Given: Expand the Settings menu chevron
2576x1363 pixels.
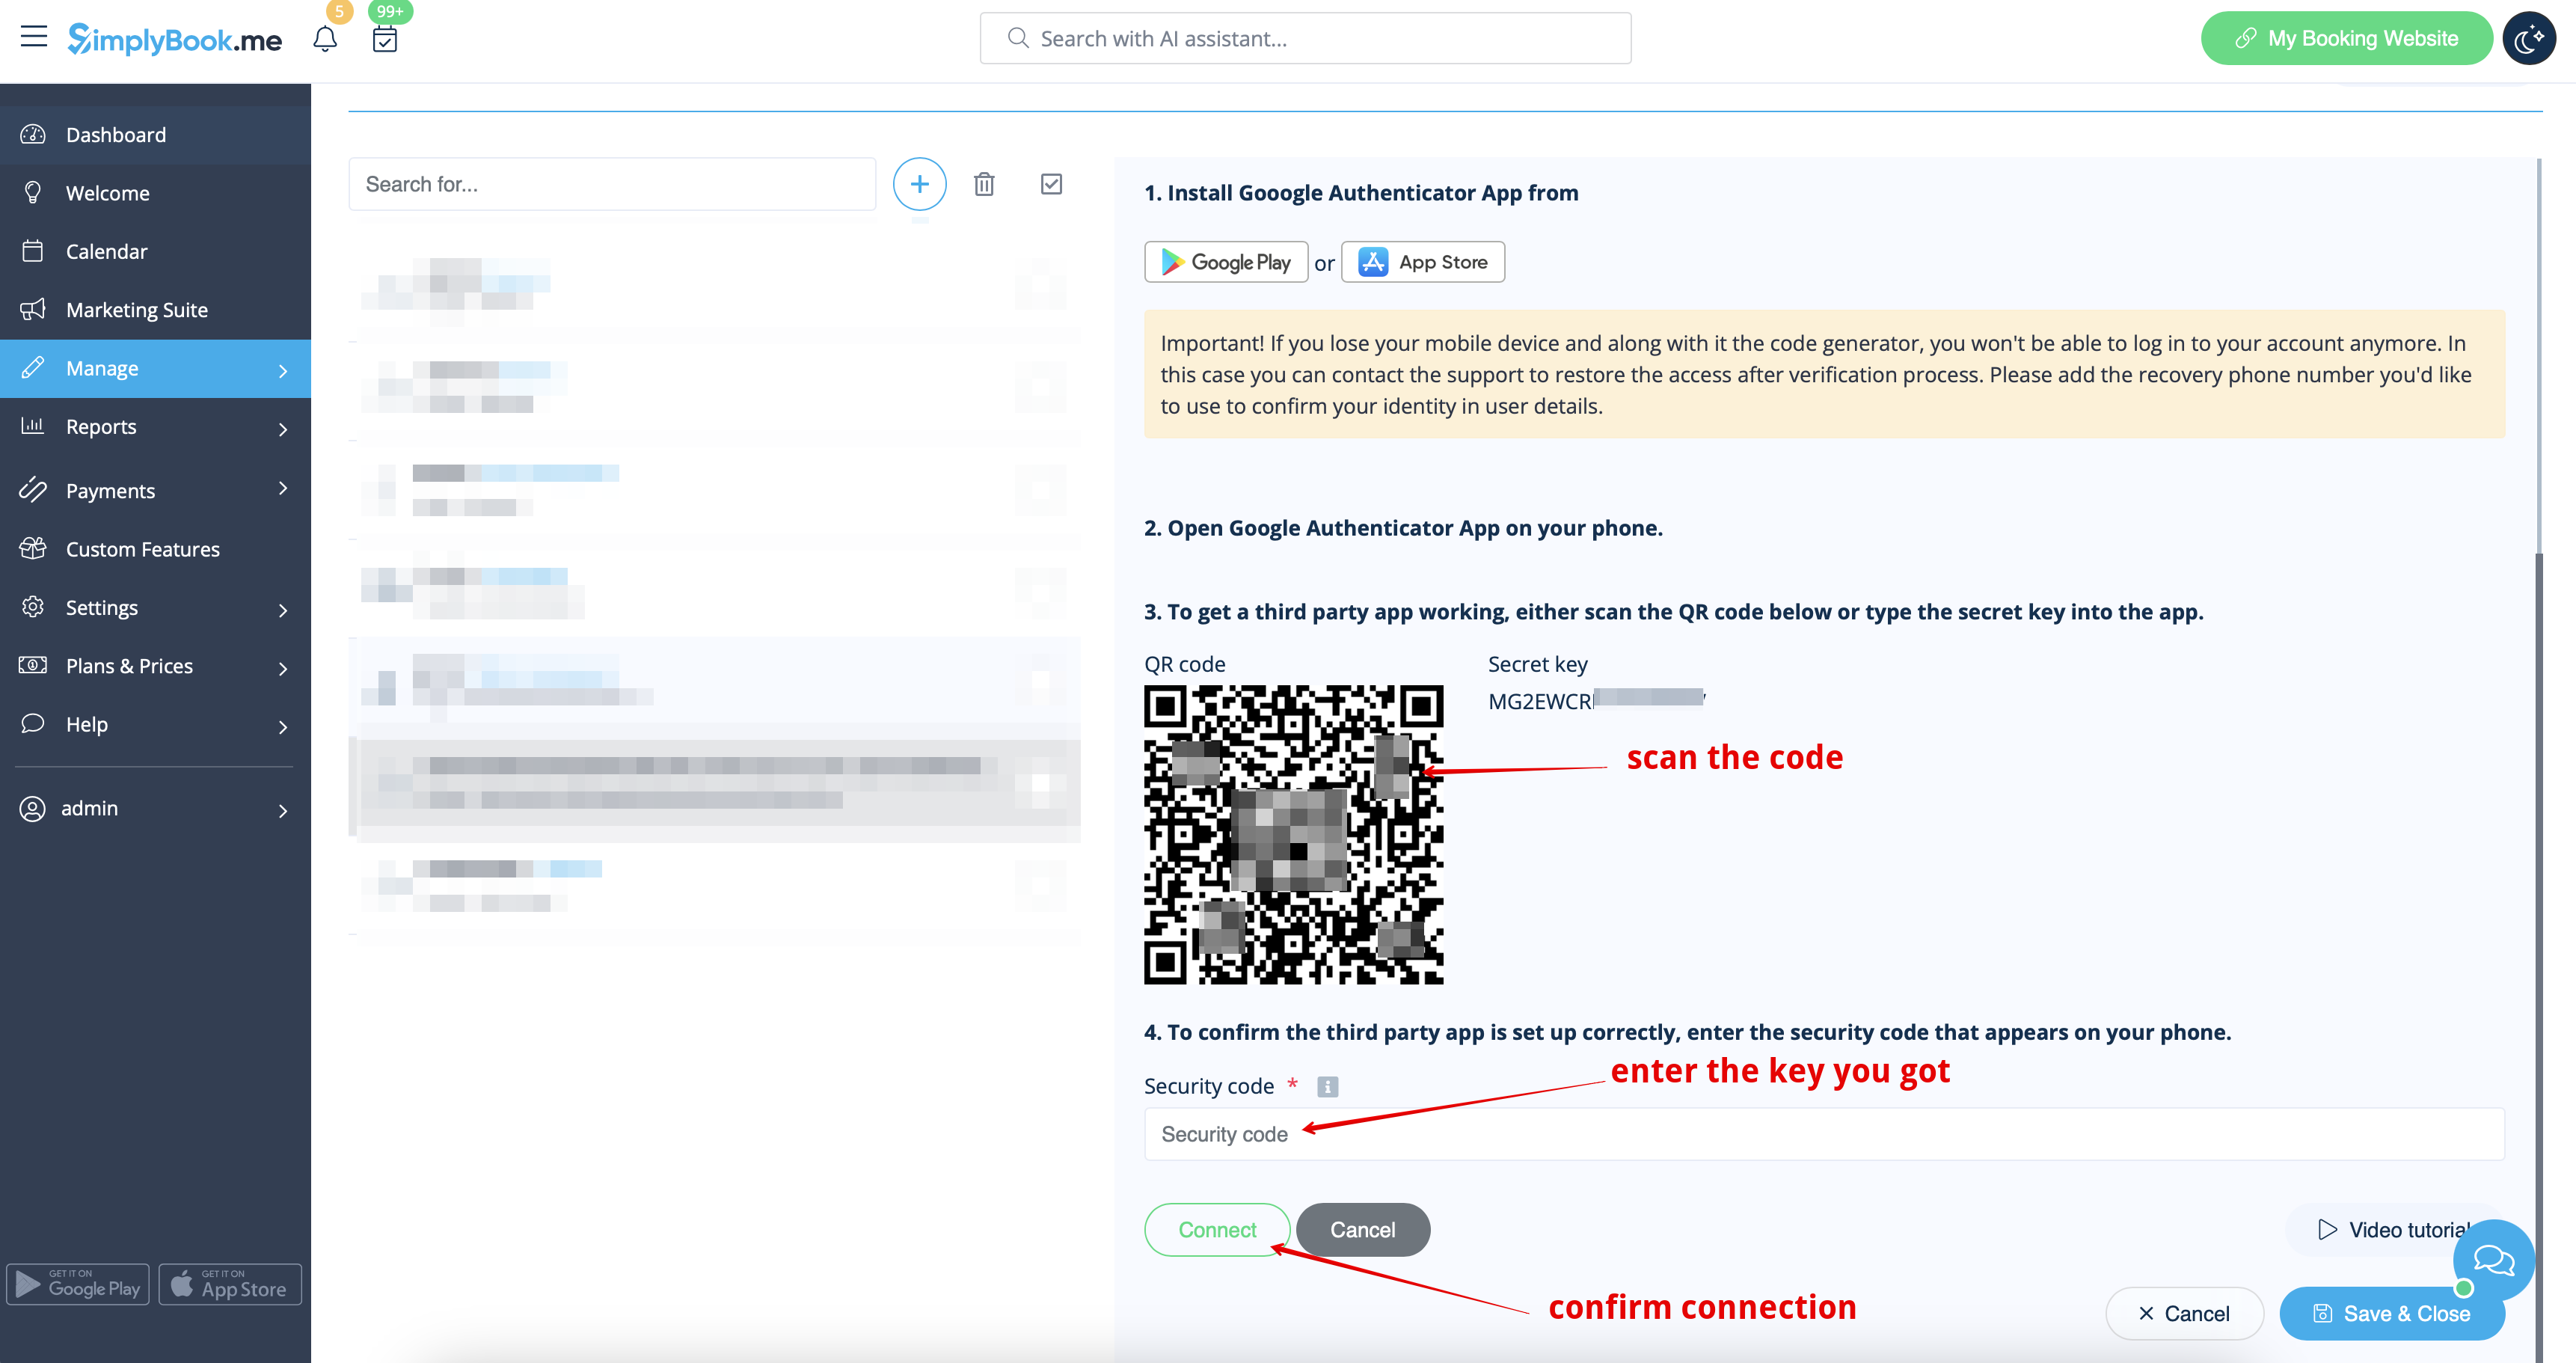Looking at the screenshot, I should tap(283, 610).
